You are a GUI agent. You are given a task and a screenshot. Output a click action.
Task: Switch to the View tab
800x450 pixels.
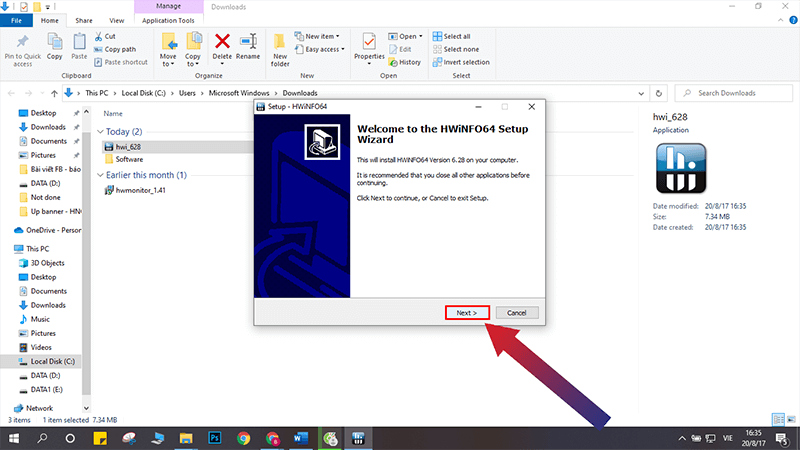116,20
